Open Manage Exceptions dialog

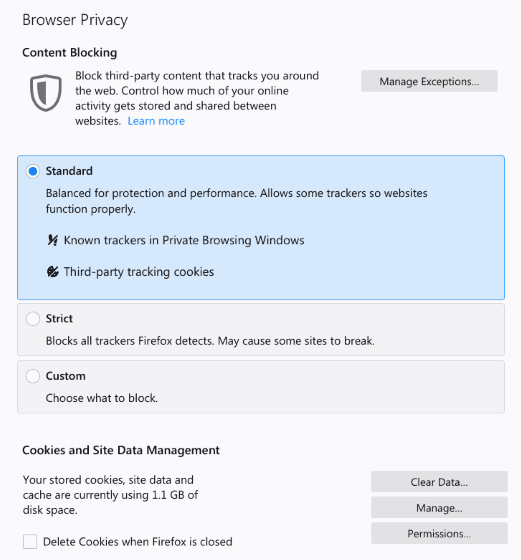pyautogui.click(x=429, y=81)
